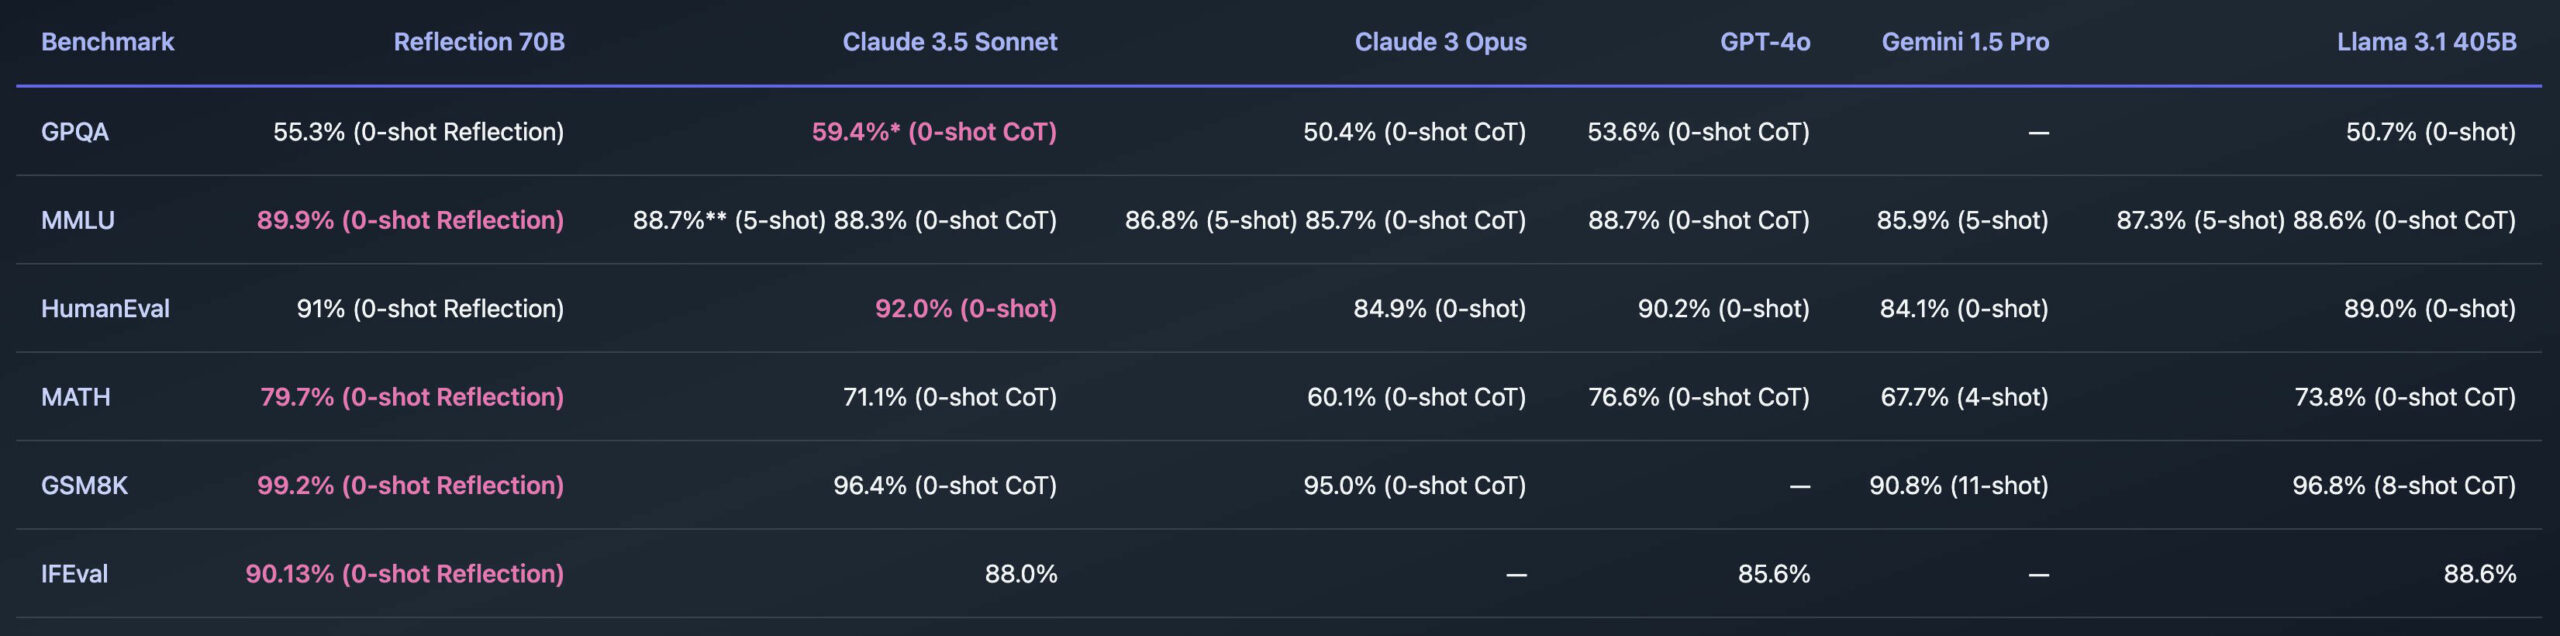Click the Claude 3 Opus header
This screenshot has width=2560, height=636.
coord(1440,42)
